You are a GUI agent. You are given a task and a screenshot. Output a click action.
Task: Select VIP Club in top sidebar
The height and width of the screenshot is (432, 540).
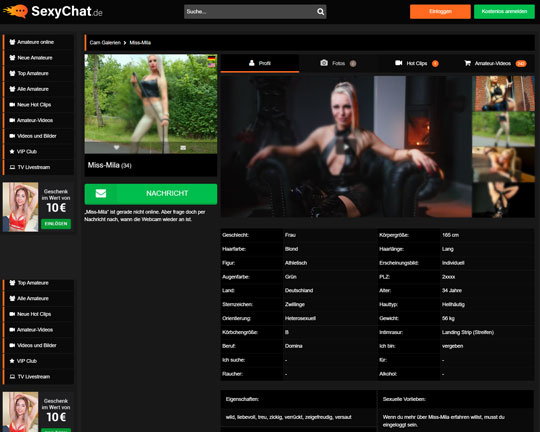(39, 152)
